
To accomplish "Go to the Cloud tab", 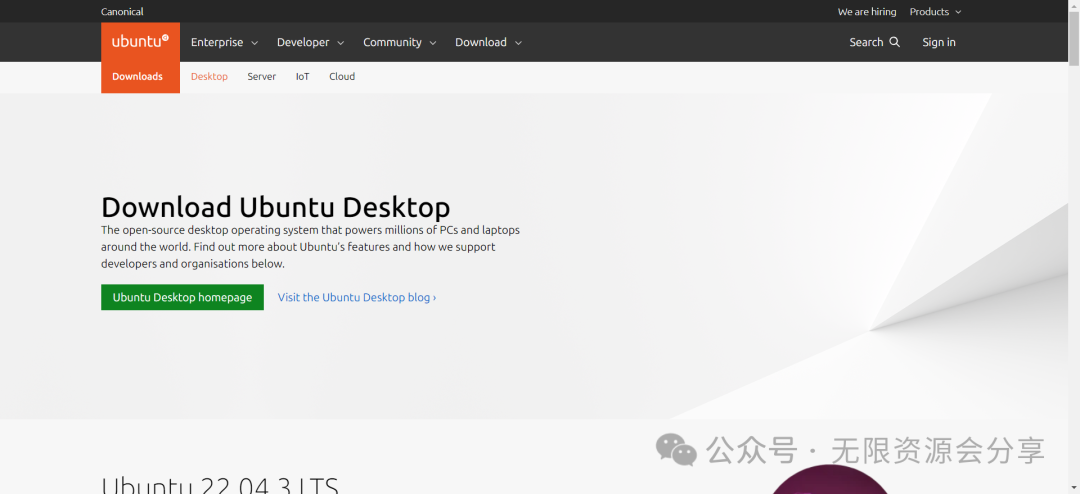I will [x=342, y=76].
